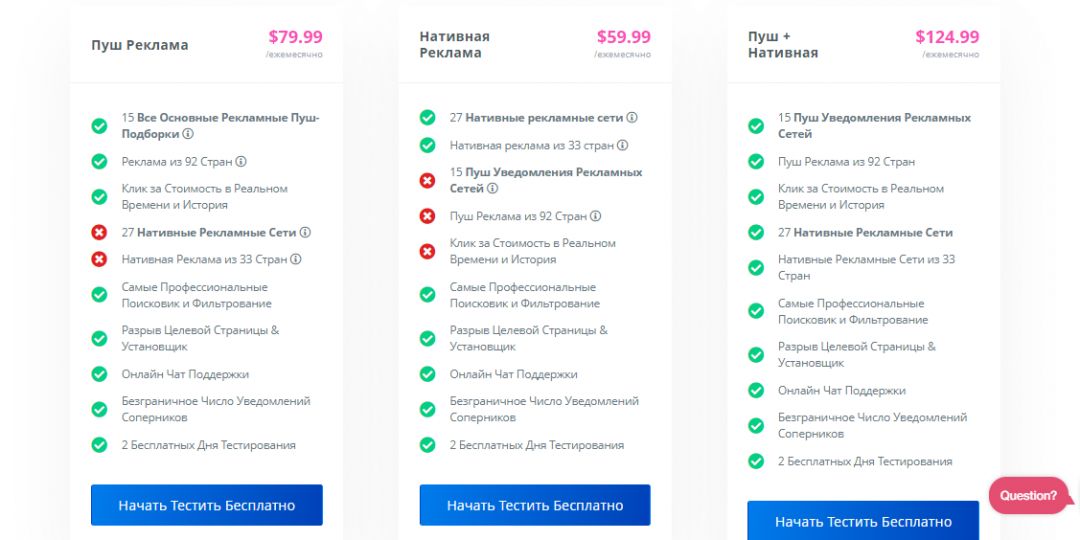Start free test for Пуш Реклама plan
The image size is (1080, 540).
tap(207, 505)
